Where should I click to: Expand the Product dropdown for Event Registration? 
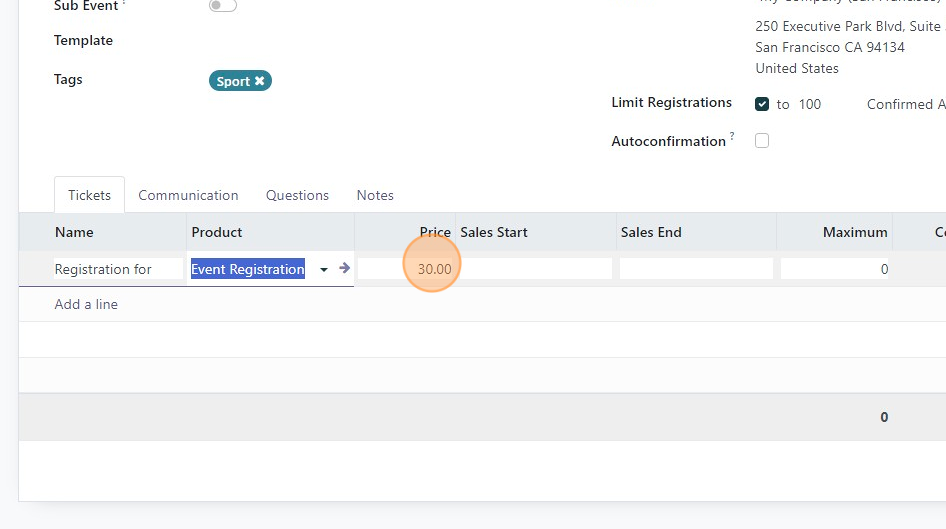324,270
